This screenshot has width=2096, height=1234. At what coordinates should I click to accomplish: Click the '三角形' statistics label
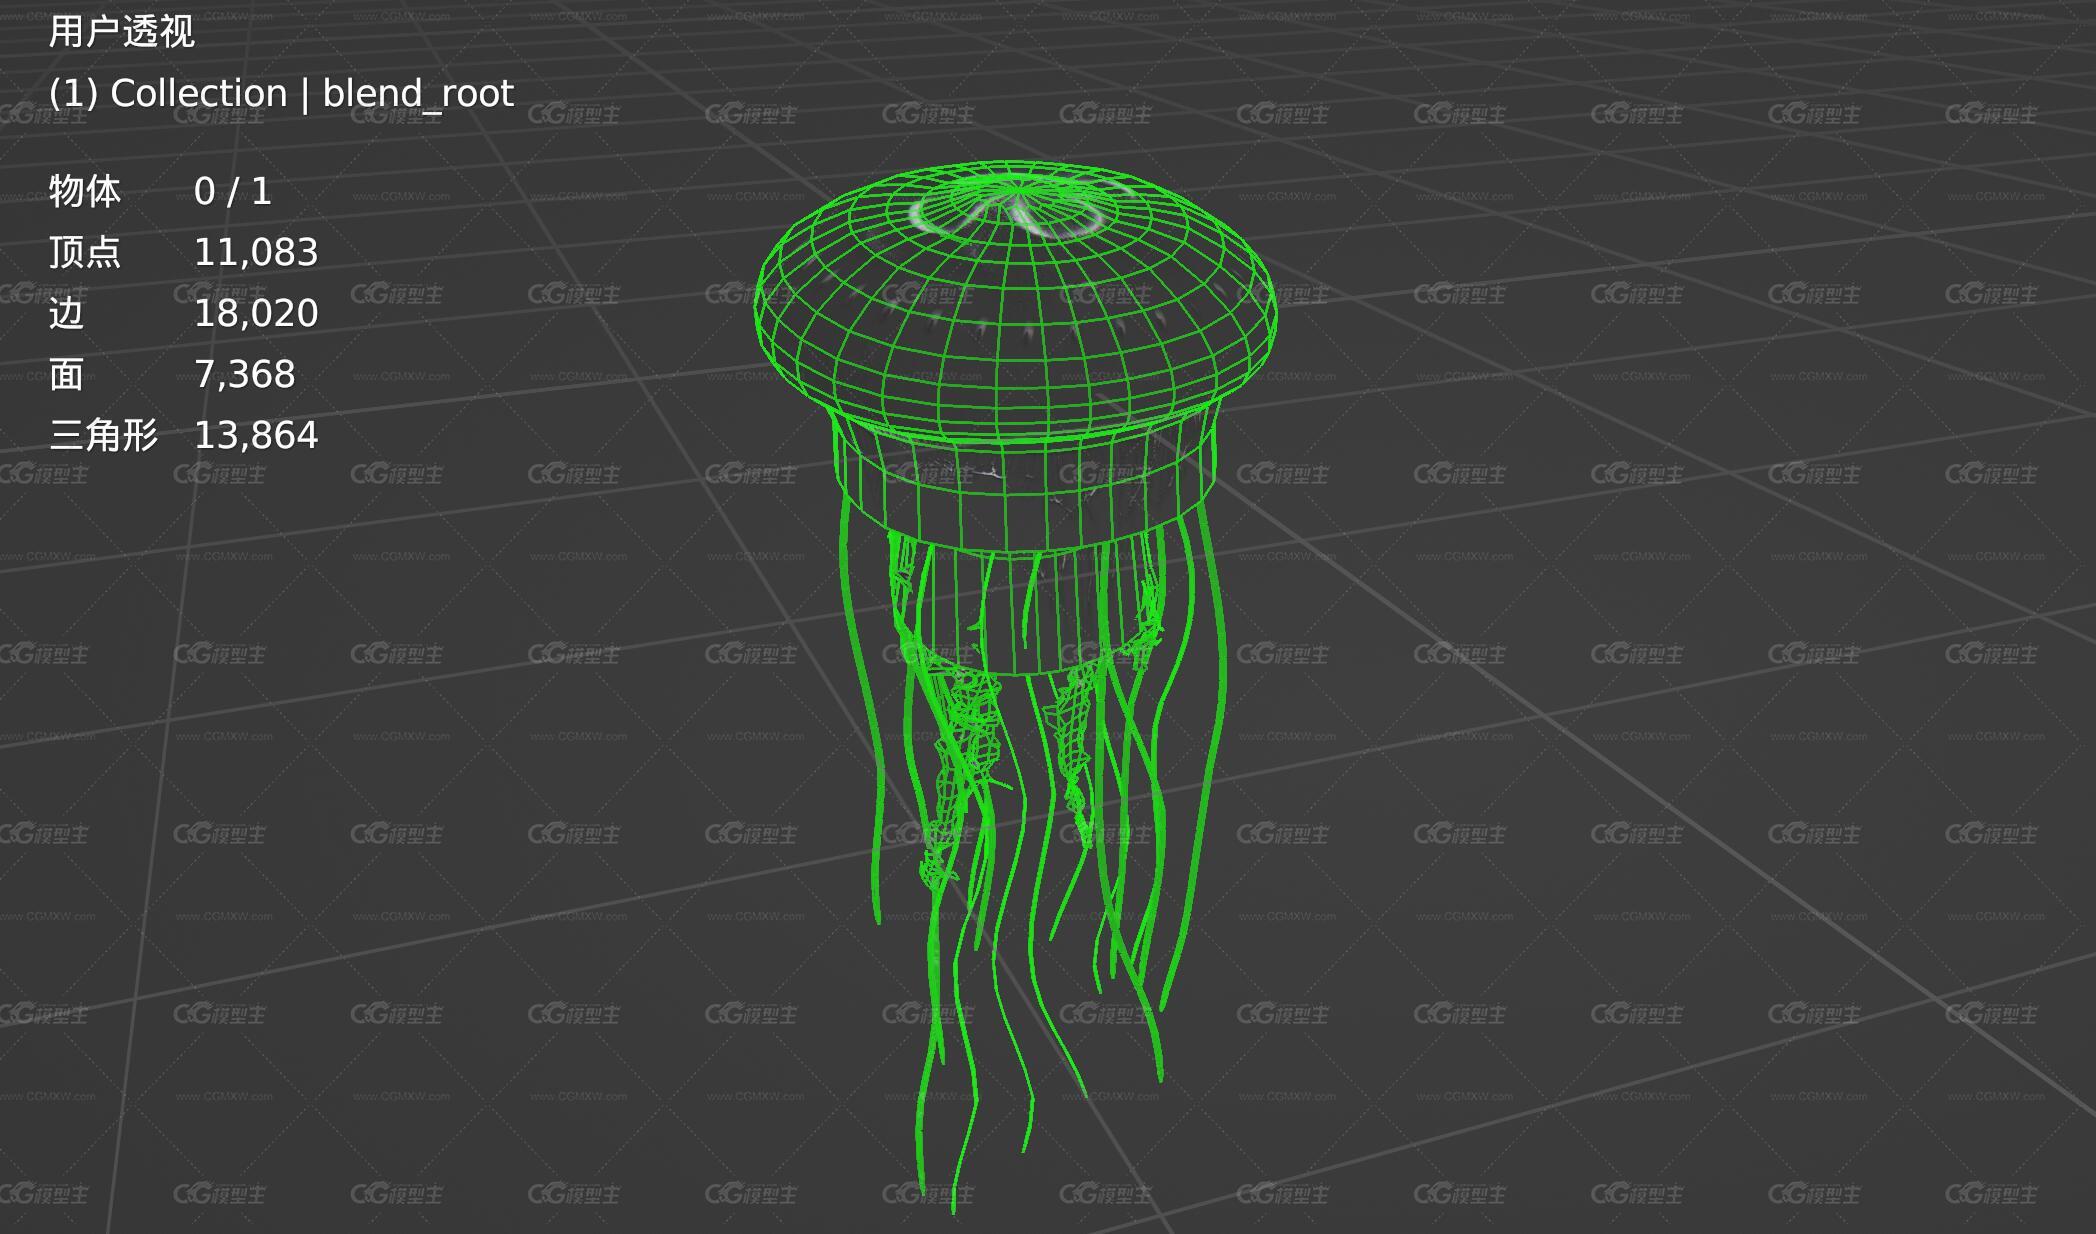pyautogui.click(x=103, y=435)
